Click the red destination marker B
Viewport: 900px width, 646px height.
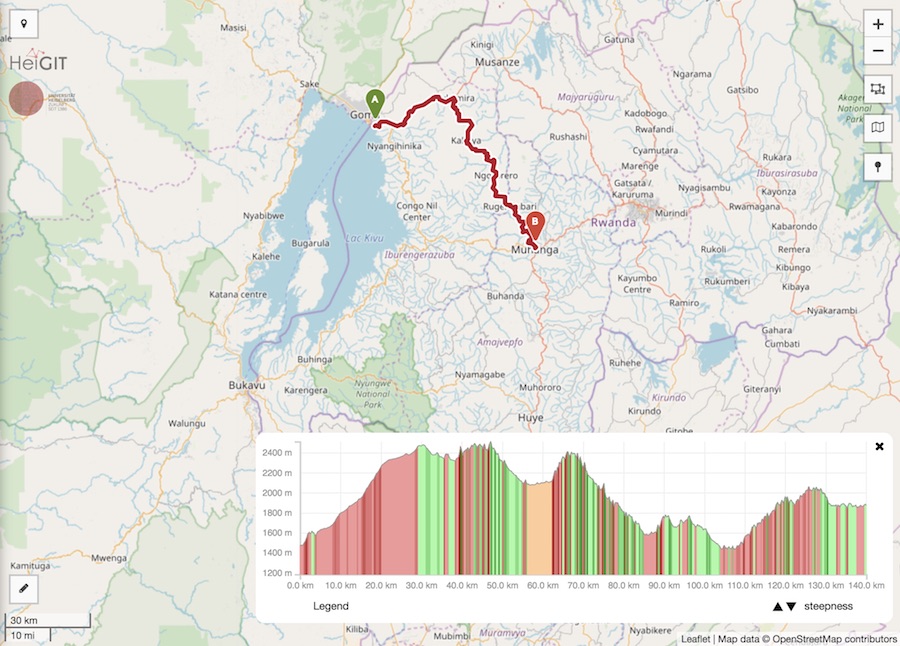tap(535, 224)
